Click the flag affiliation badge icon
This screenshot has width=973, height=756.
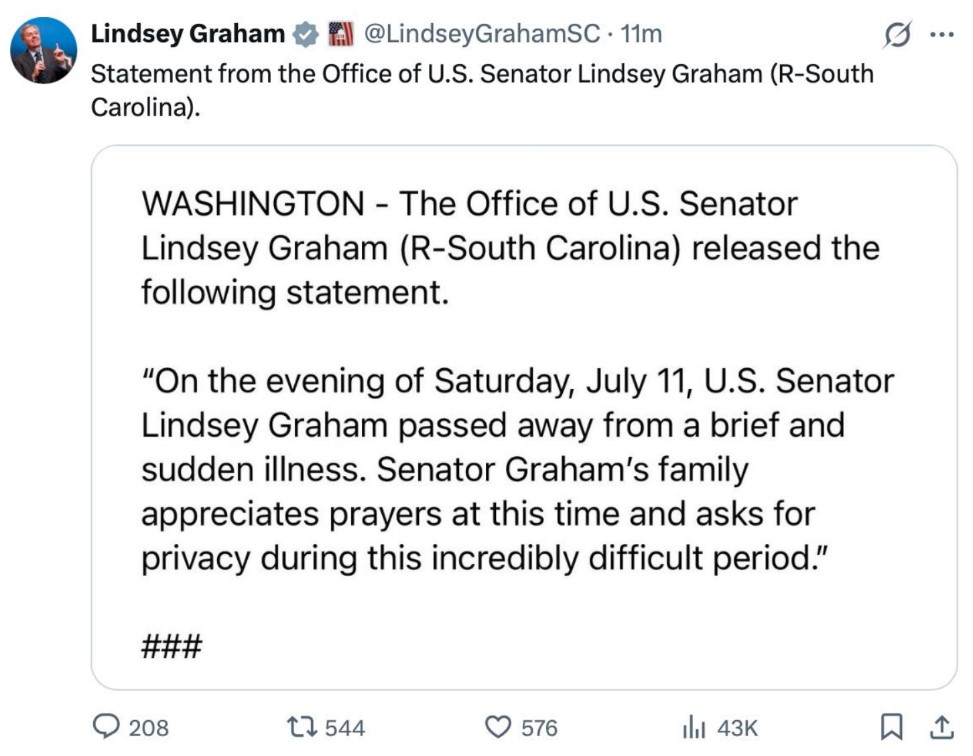340,34
